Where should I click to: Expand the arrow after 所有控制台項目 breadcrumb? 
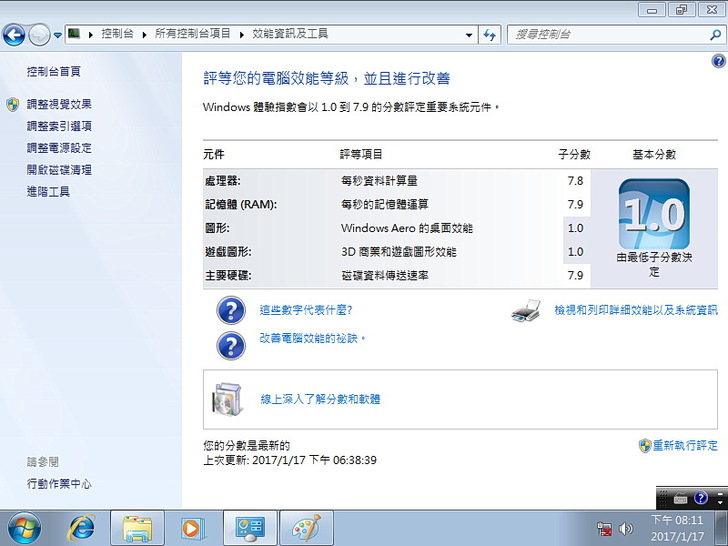242,34
